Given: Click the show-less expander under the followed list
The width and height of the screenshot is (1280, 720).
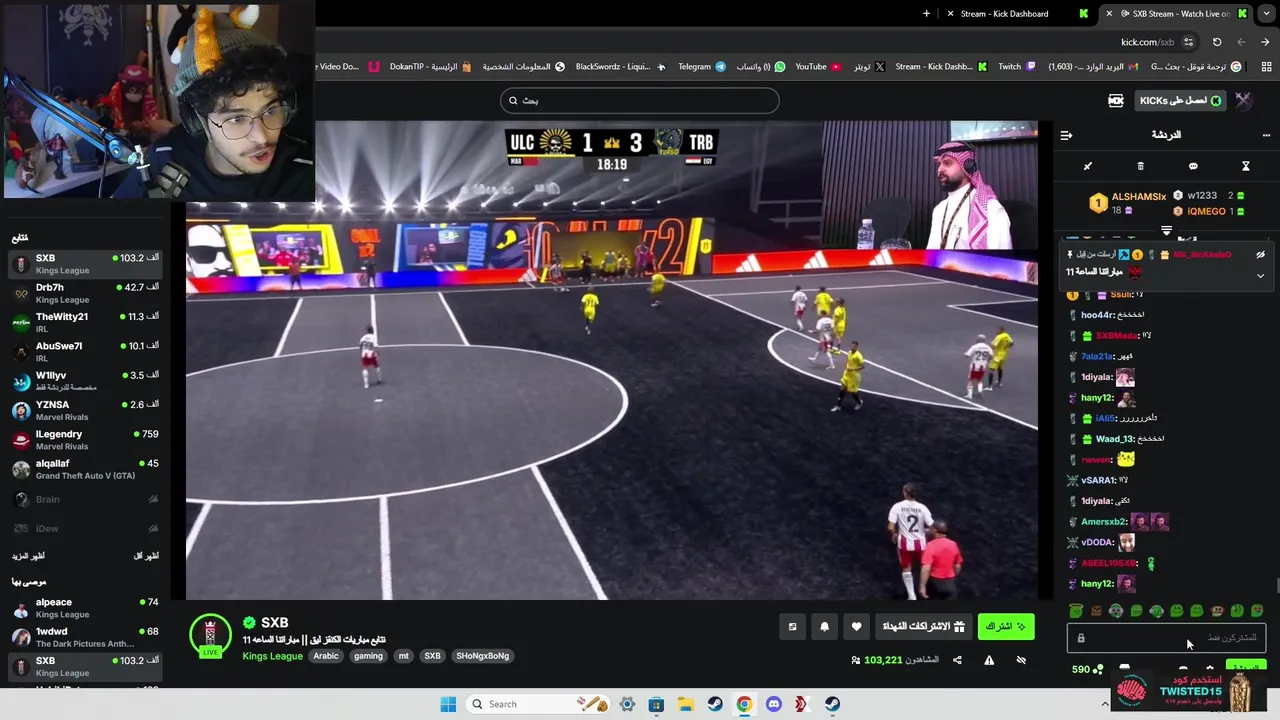Looking at the screenshot, I should [146, 556].
